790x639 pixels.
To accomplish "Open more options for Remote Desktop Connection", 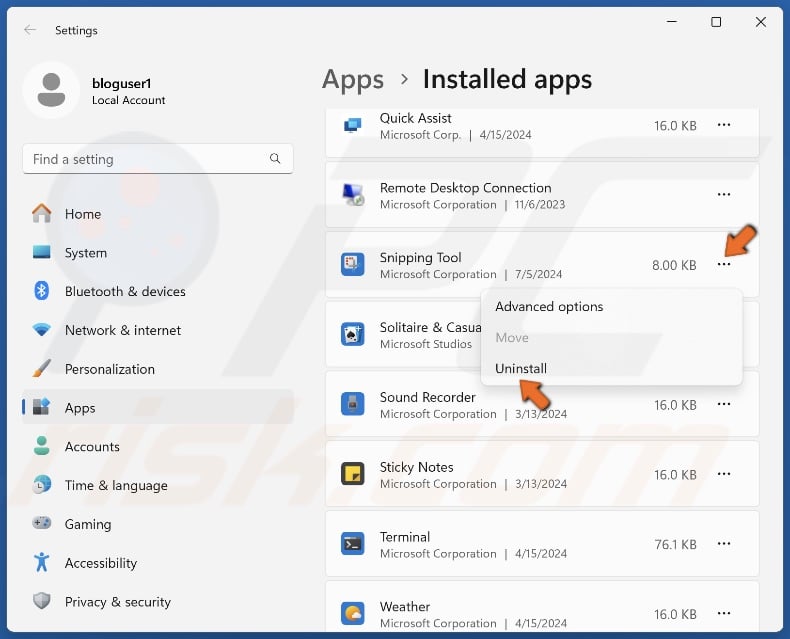I will click(724, 195).
